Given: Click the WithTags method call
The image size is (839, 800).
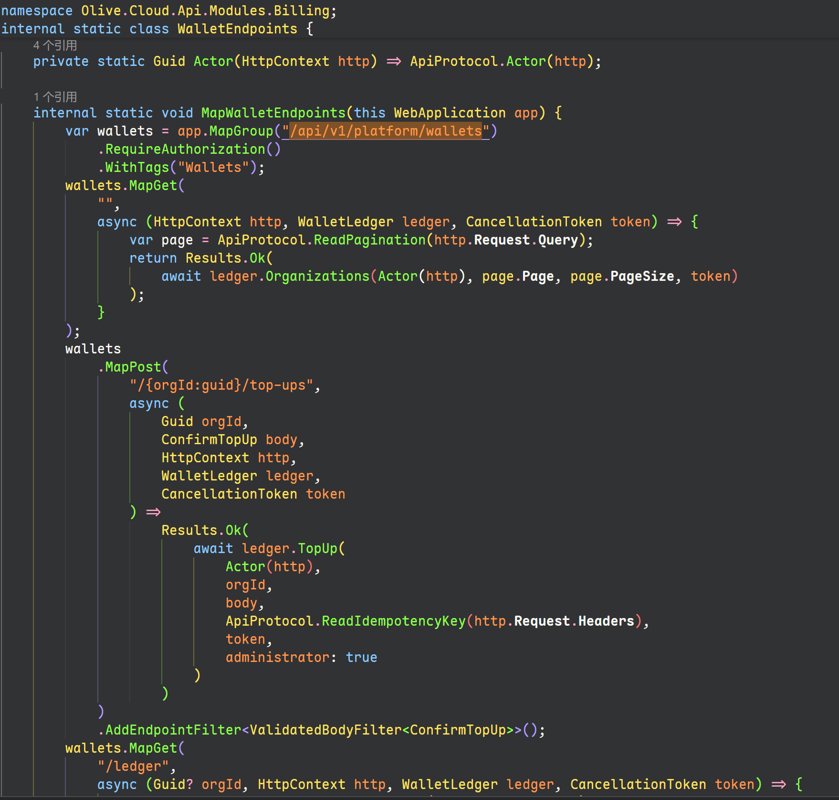Looking at the screenshot, I should 137,167.
